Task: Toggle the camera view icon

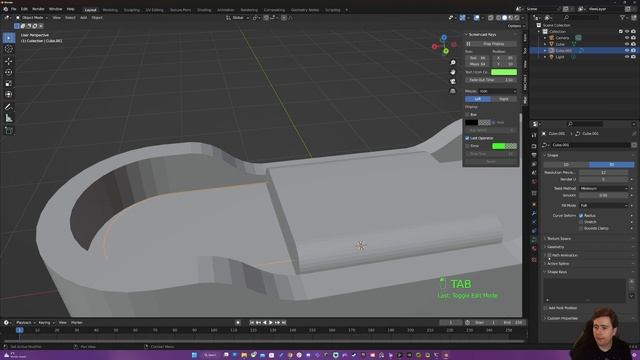Action: point(453,81)
